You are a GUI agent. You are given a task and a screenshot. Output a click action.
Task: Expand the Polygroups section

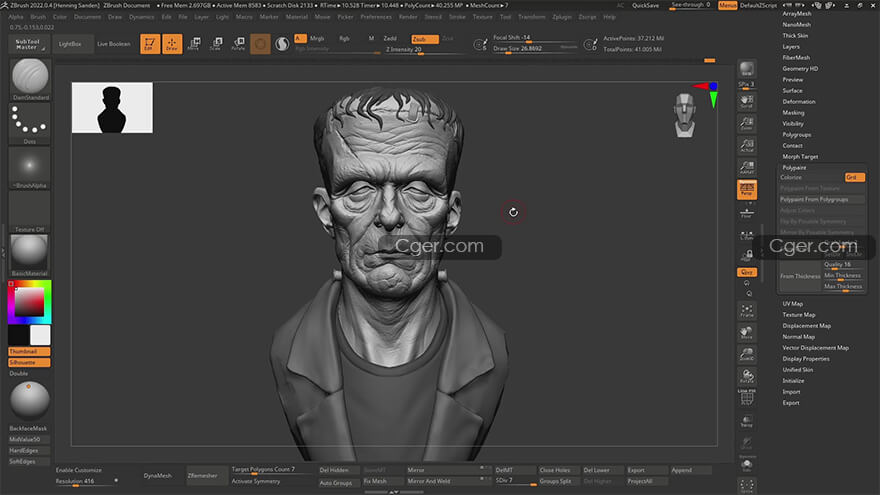click(796, 135)
